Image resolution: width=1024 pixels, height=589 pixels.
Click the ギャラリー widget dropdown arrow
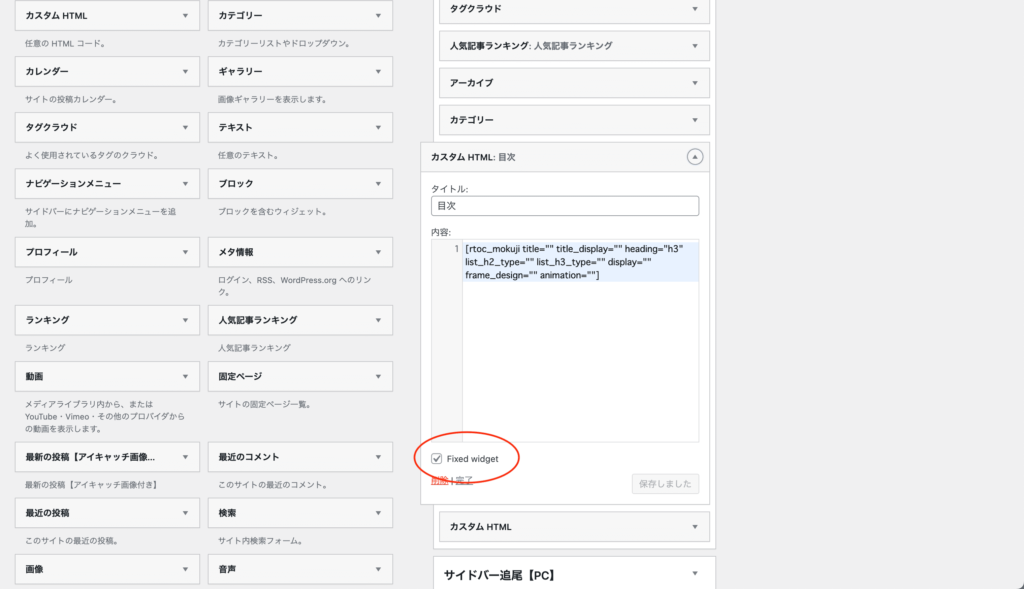tap(377, 72)
